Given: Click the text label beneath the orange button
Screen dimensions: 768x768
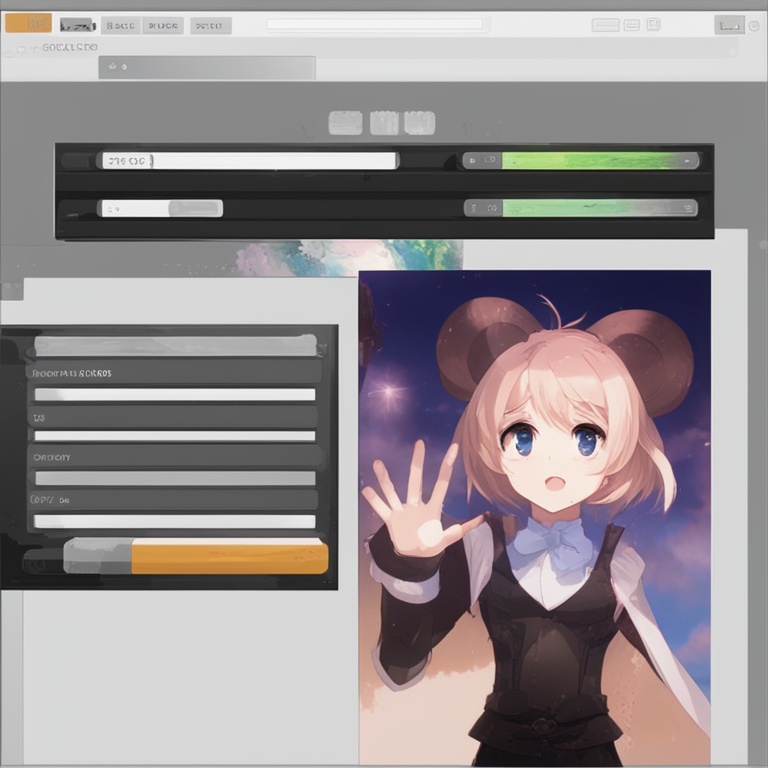Looking at the screenshot, I should [70, 48].
